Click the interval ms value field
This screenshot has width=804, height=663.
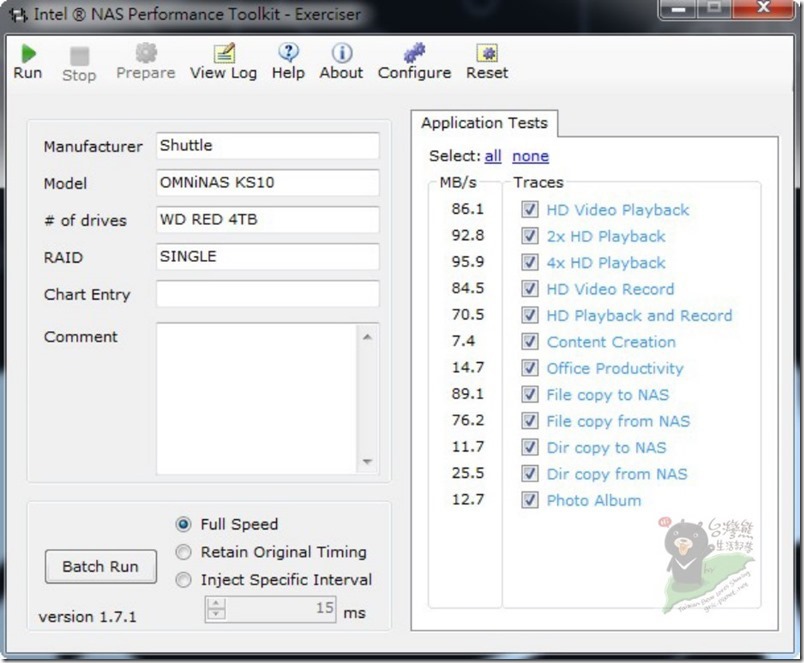(x=281, y=609)
